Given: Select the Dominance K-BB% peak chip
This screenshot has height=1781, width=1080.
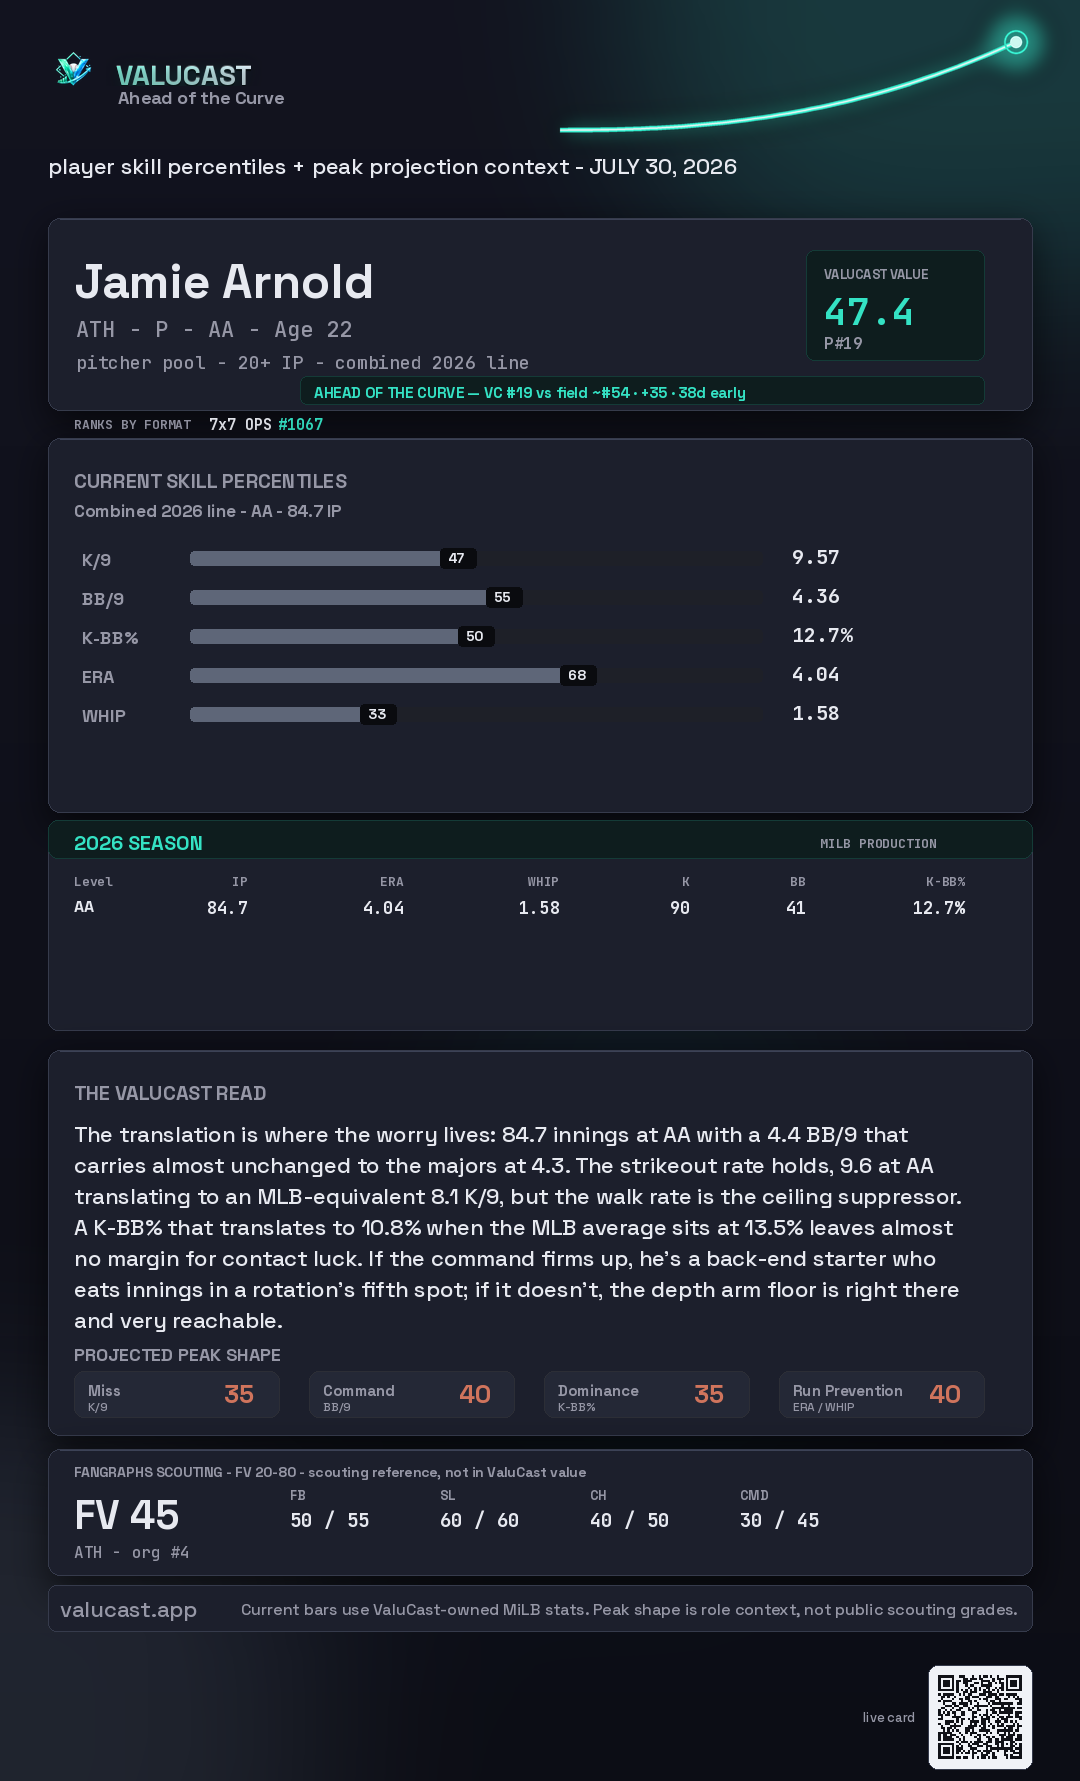Looking at the screenshot, I should [x=647, y=1395].
